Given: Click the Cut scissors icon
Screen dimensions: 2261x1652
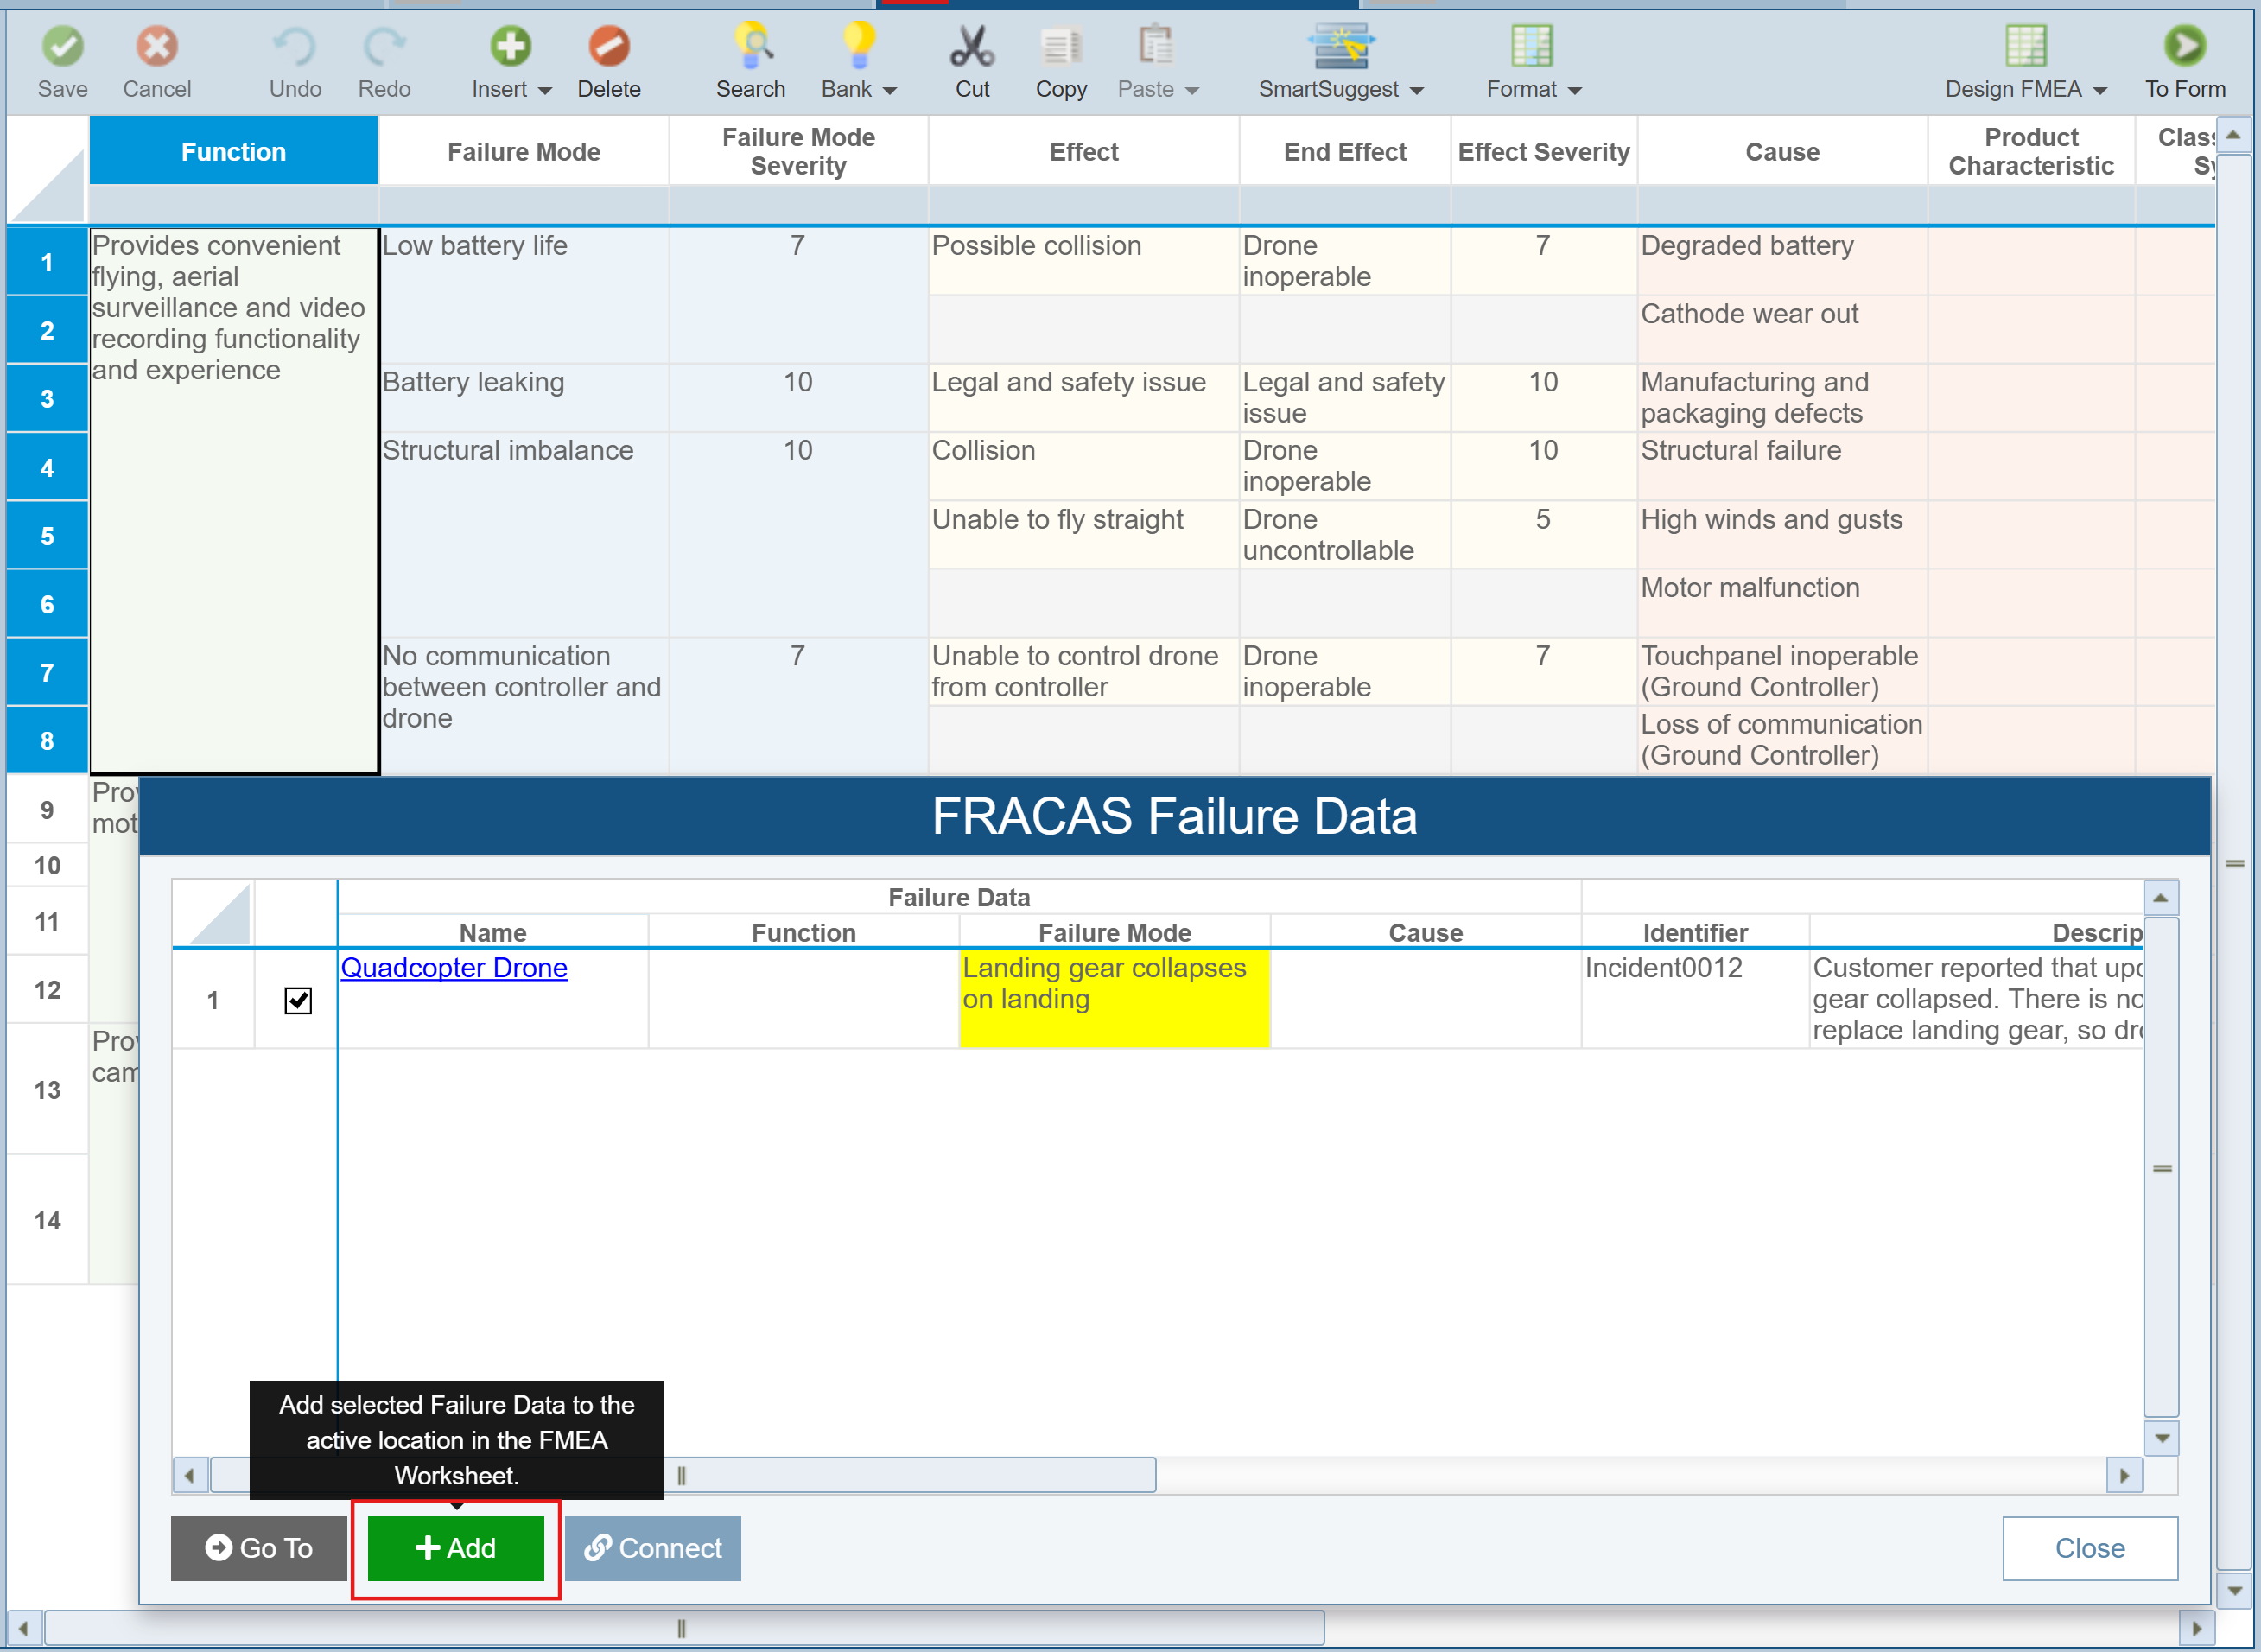Looking at the screenshot, I should pos(972,47).
